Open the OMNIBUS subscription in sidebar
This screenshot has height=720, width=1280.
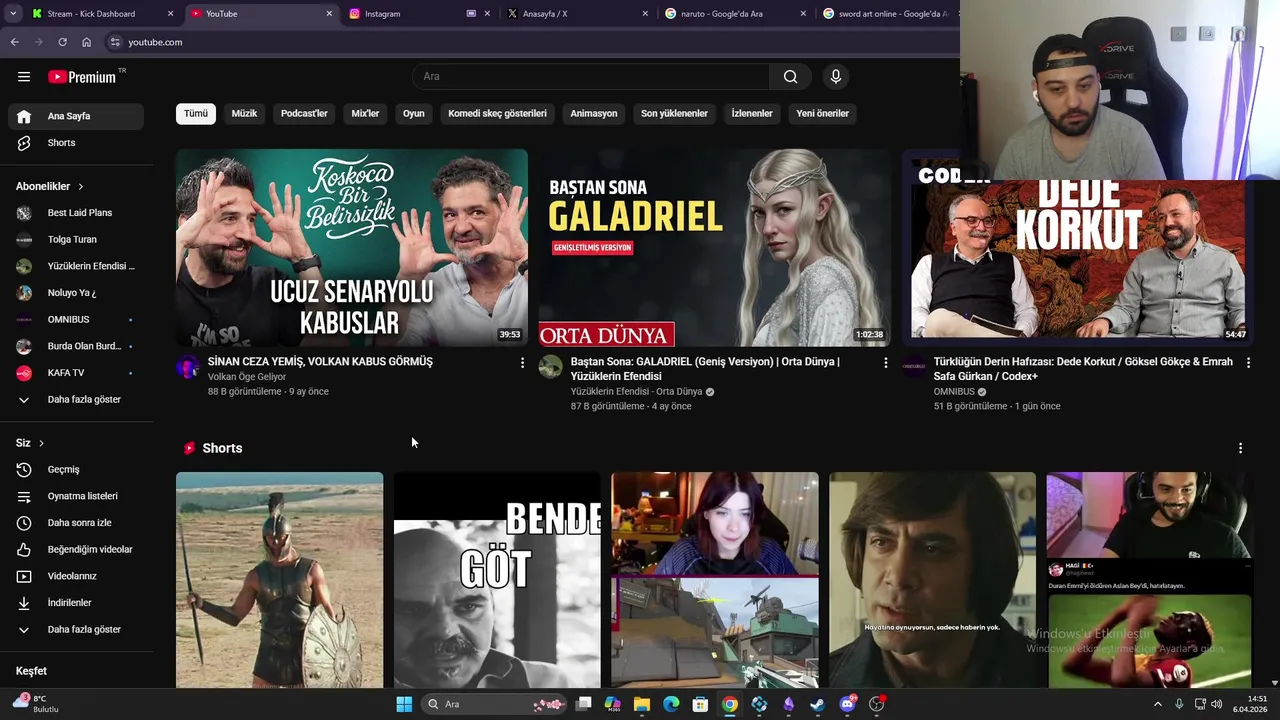[76, 320]
